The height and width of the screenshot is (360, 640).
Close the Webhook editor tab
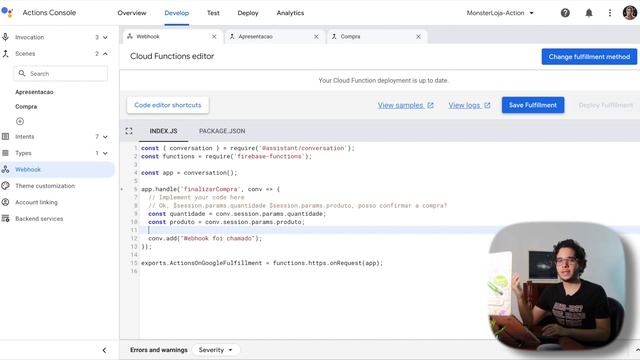(x=214, y=37)
